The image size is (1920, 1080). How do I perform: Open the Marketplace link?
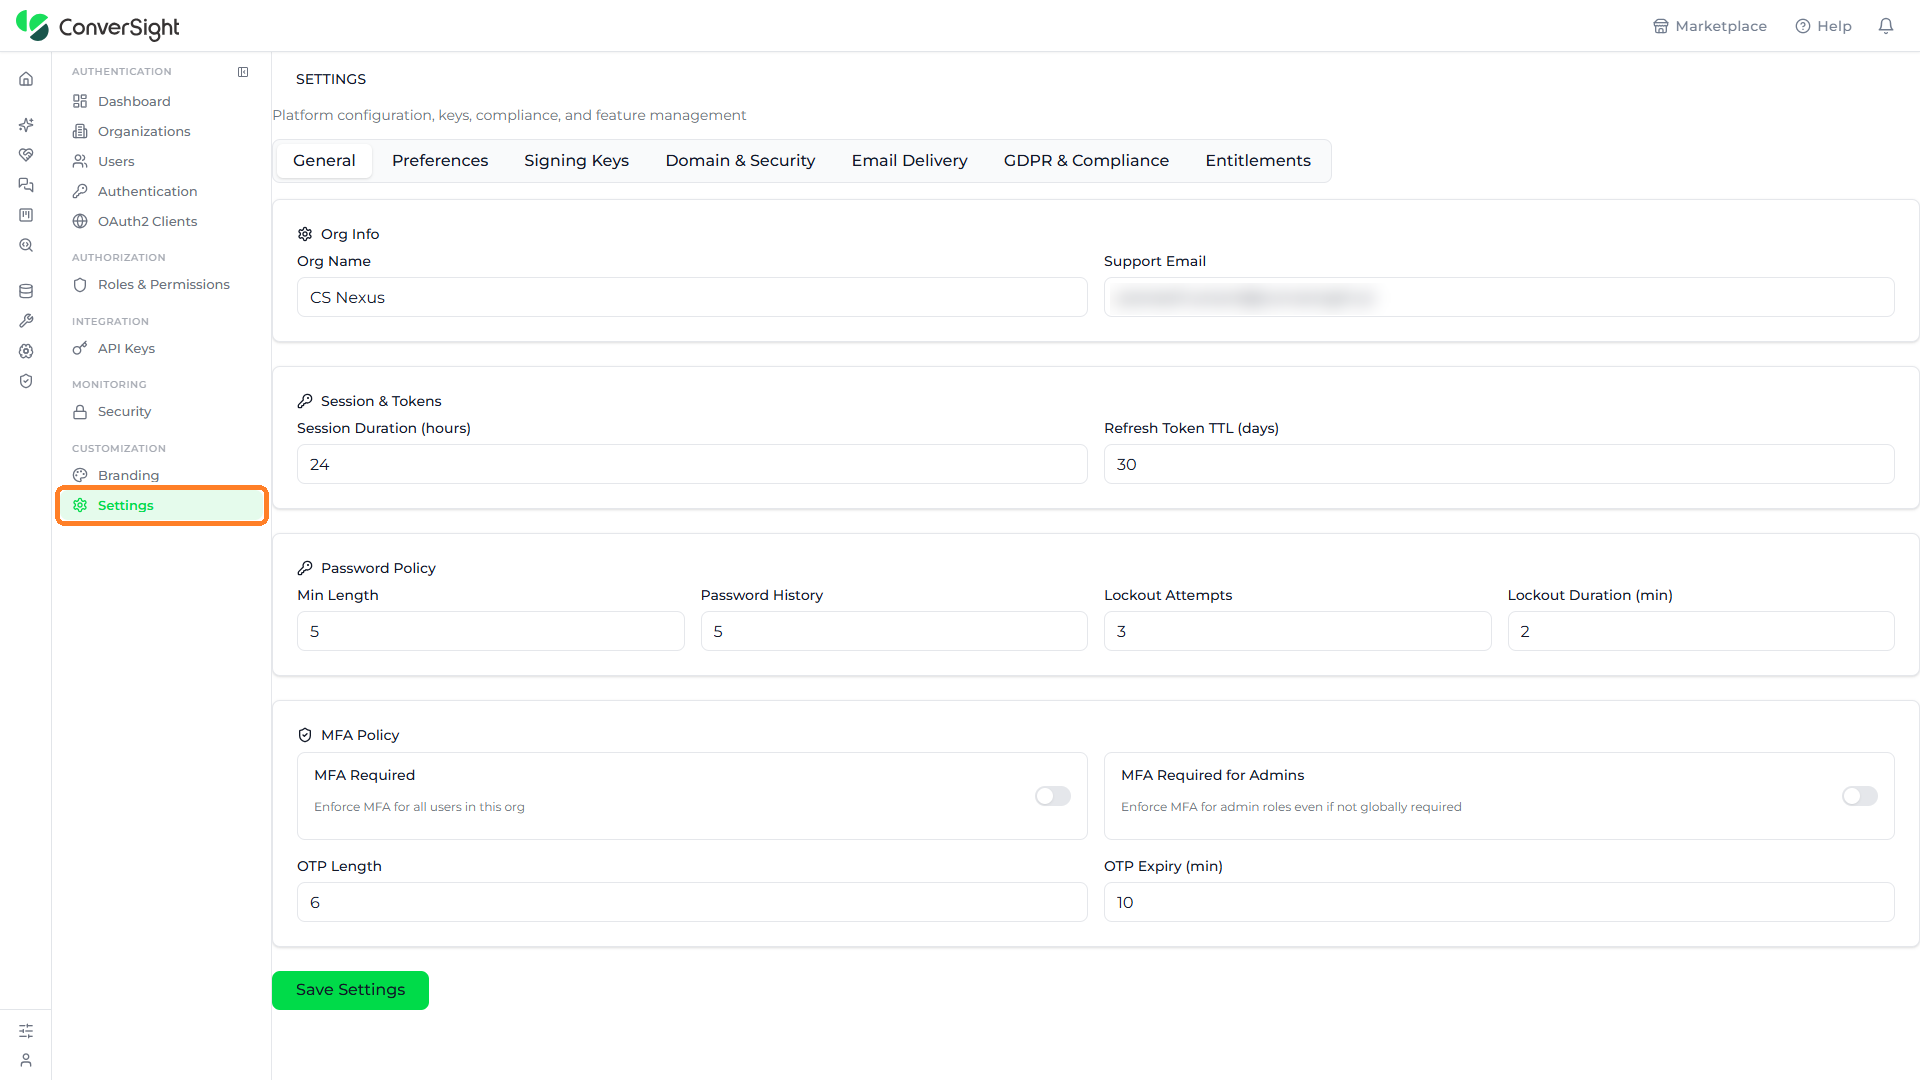(1710, 26)
